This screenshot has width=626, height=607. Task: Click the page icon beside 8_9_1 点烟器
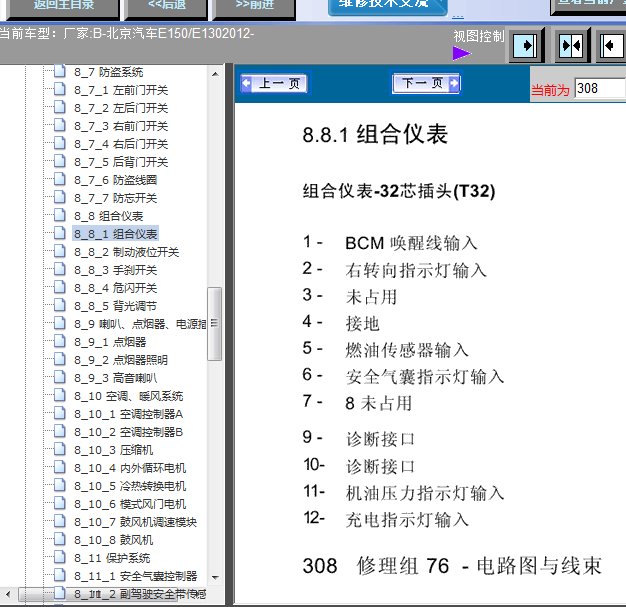pos(59,341)
